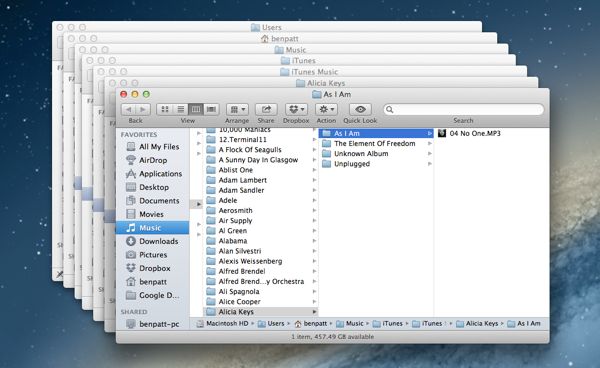Open the Arrange dropdown
The width and height of the screenshot is (600, 368).
point(237,109)
